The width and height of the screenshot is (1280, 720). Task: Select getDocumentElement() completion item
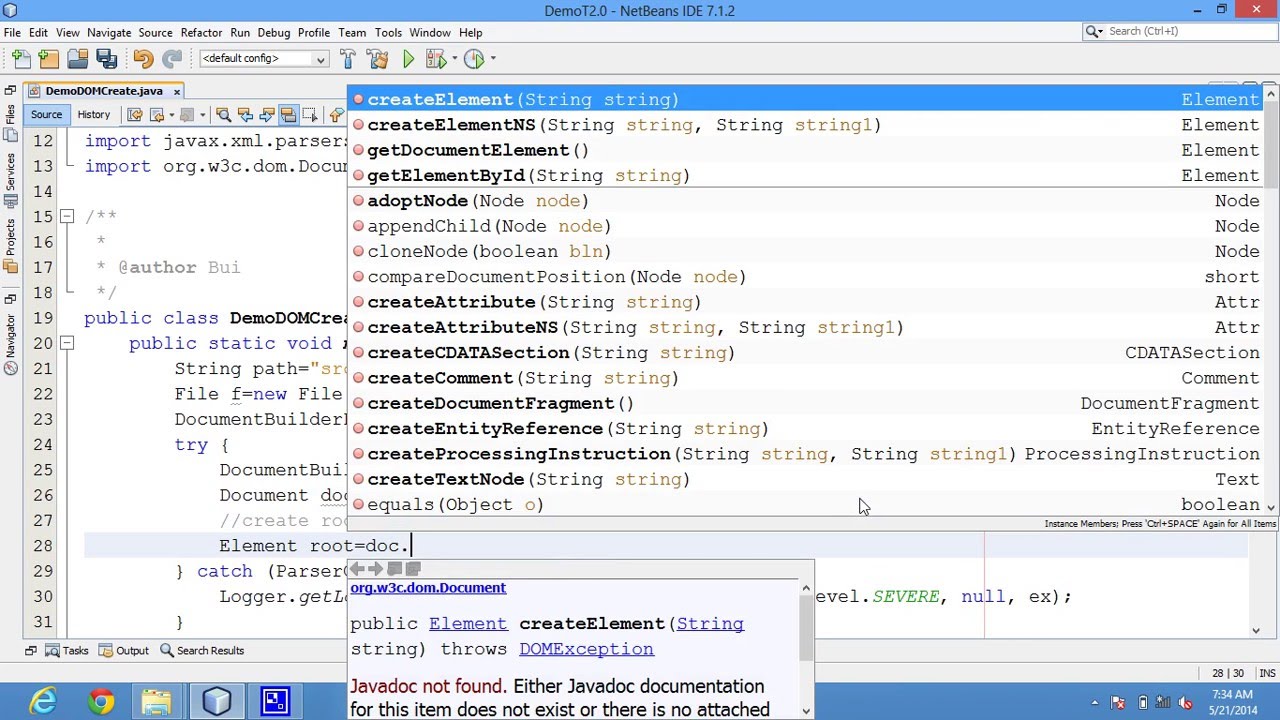coord(805,150)
